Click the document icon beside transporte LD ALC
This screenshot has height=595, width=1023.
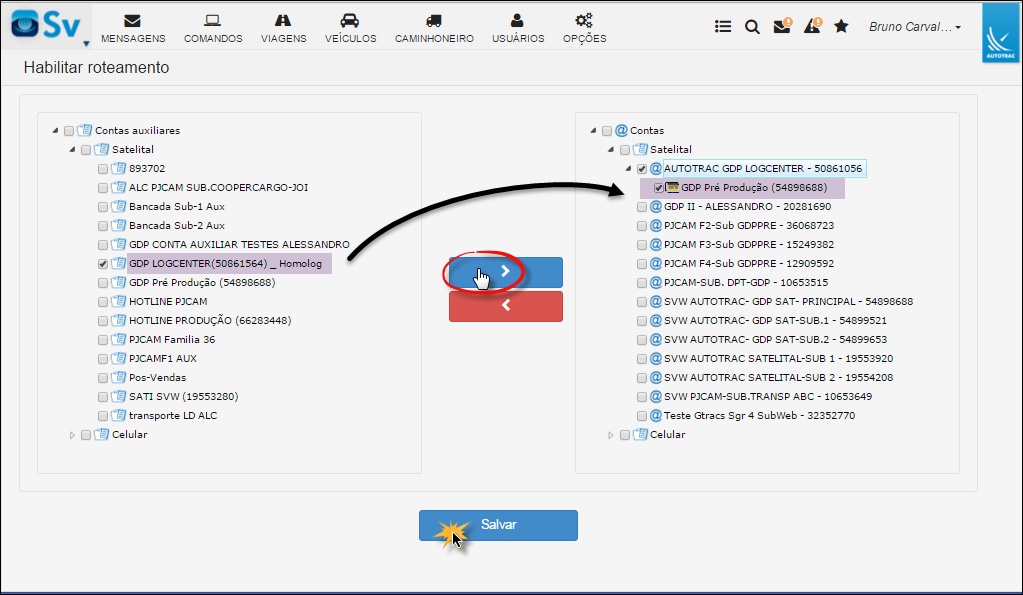pyautogui.click(x=118, y=415)
